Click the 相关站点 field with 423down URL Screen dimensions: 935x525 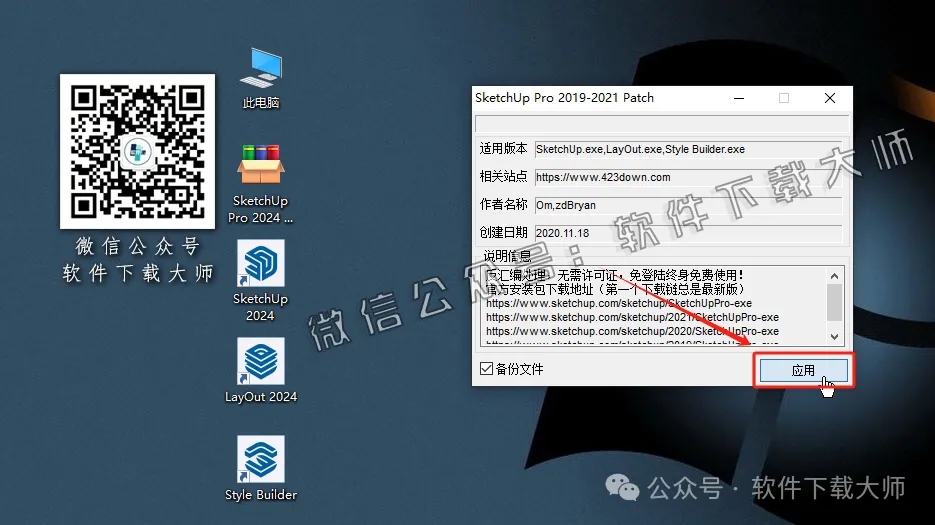point(688,177)
